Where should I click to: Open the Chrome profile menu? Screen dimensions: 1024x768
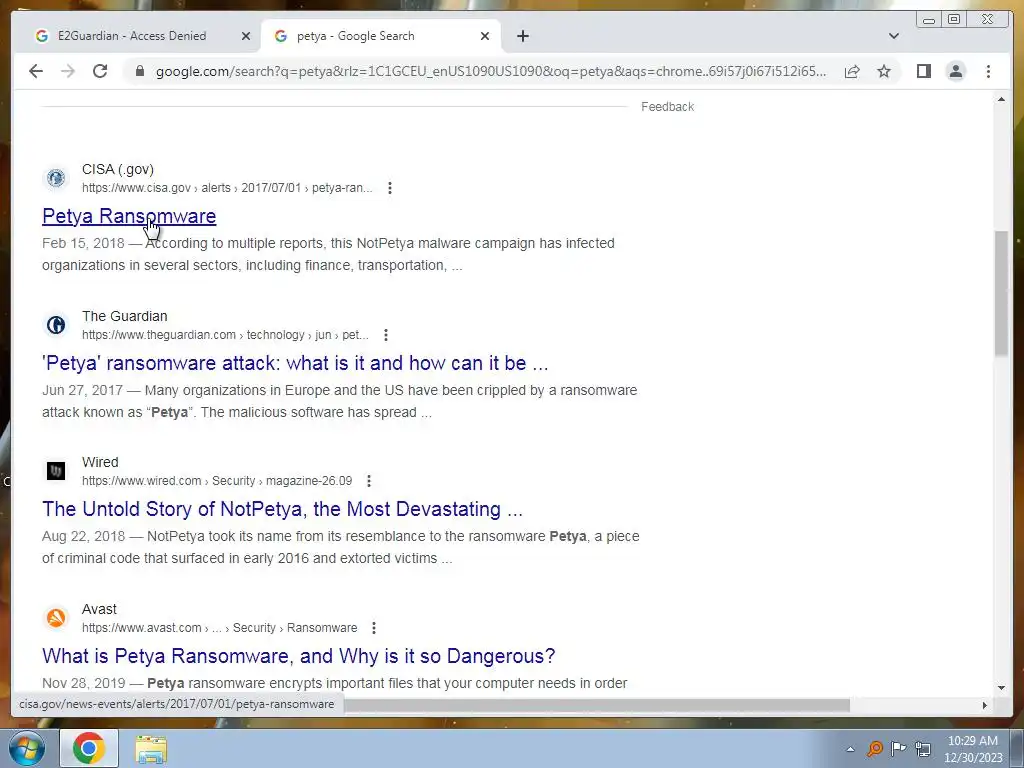pyautogui.click(x=955, y=71)
